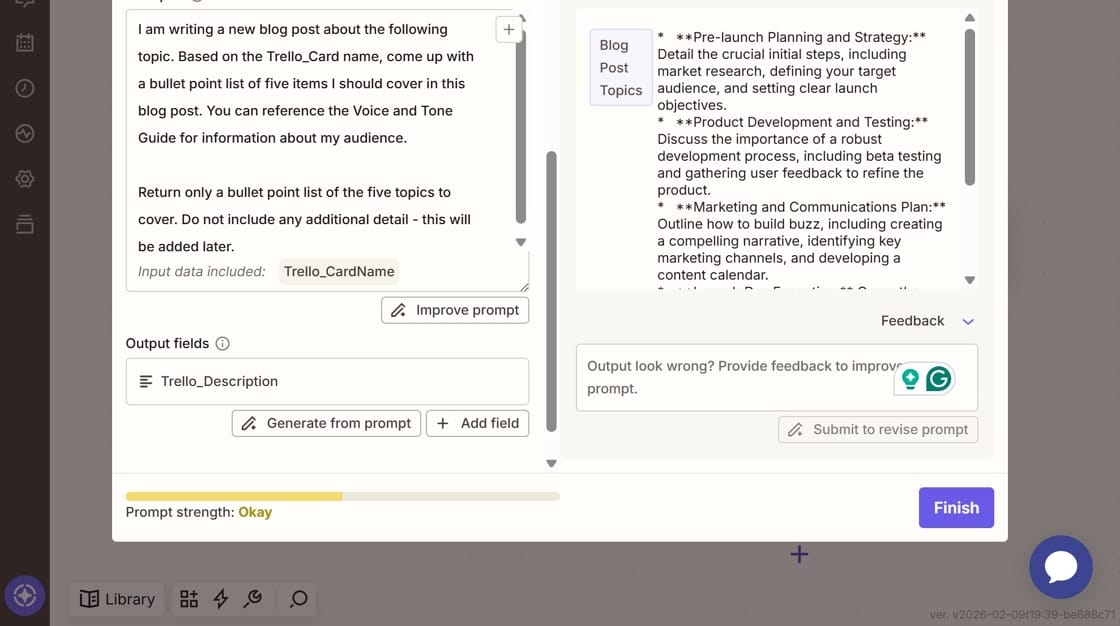Open the chat support bubble

click(x=1061, y=567)
